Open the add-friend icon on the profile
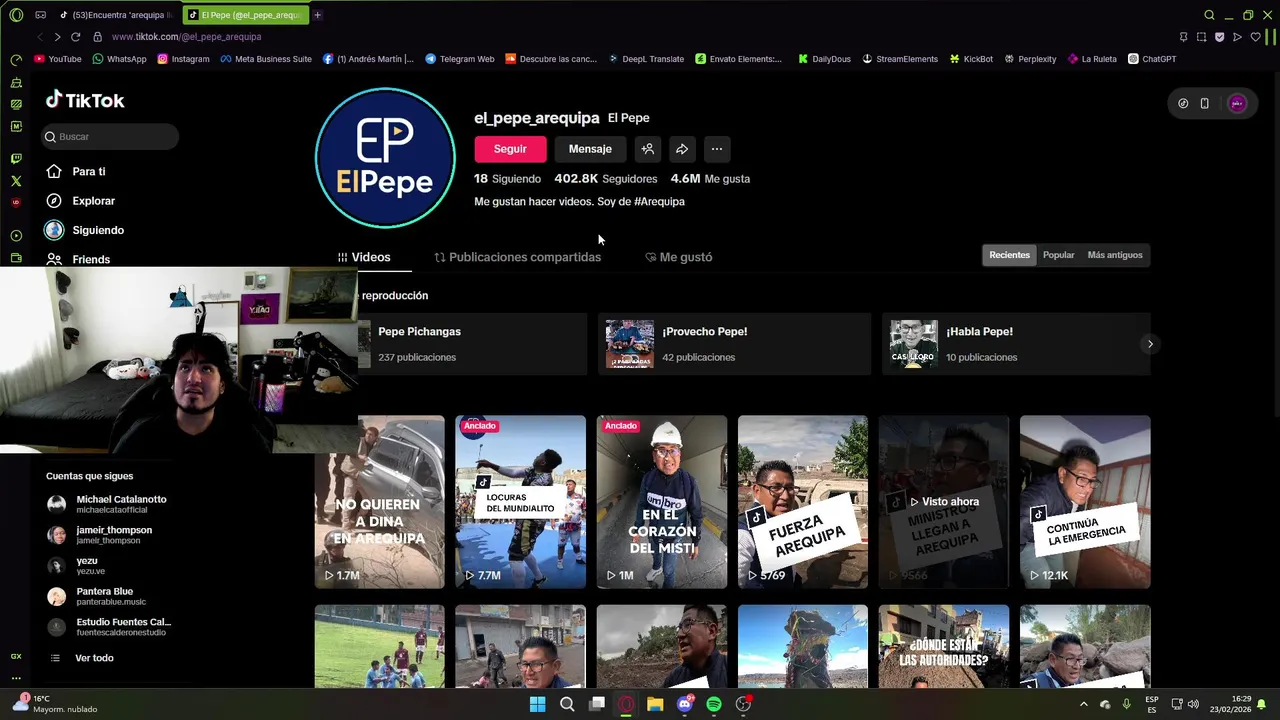 coord(648,149)
